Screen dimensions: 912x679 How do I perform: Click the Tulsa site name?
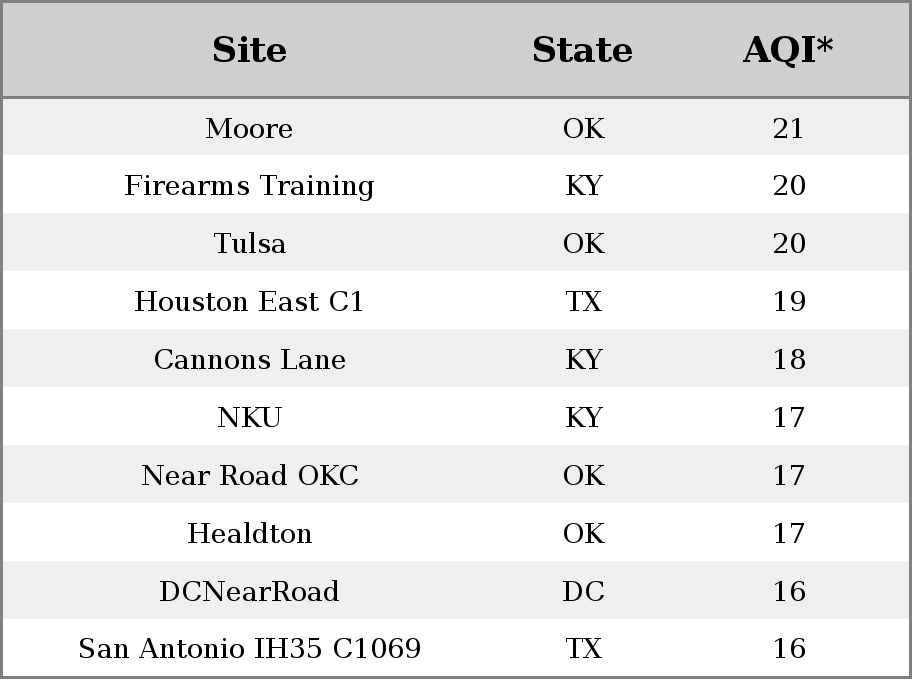coord(250,243)
